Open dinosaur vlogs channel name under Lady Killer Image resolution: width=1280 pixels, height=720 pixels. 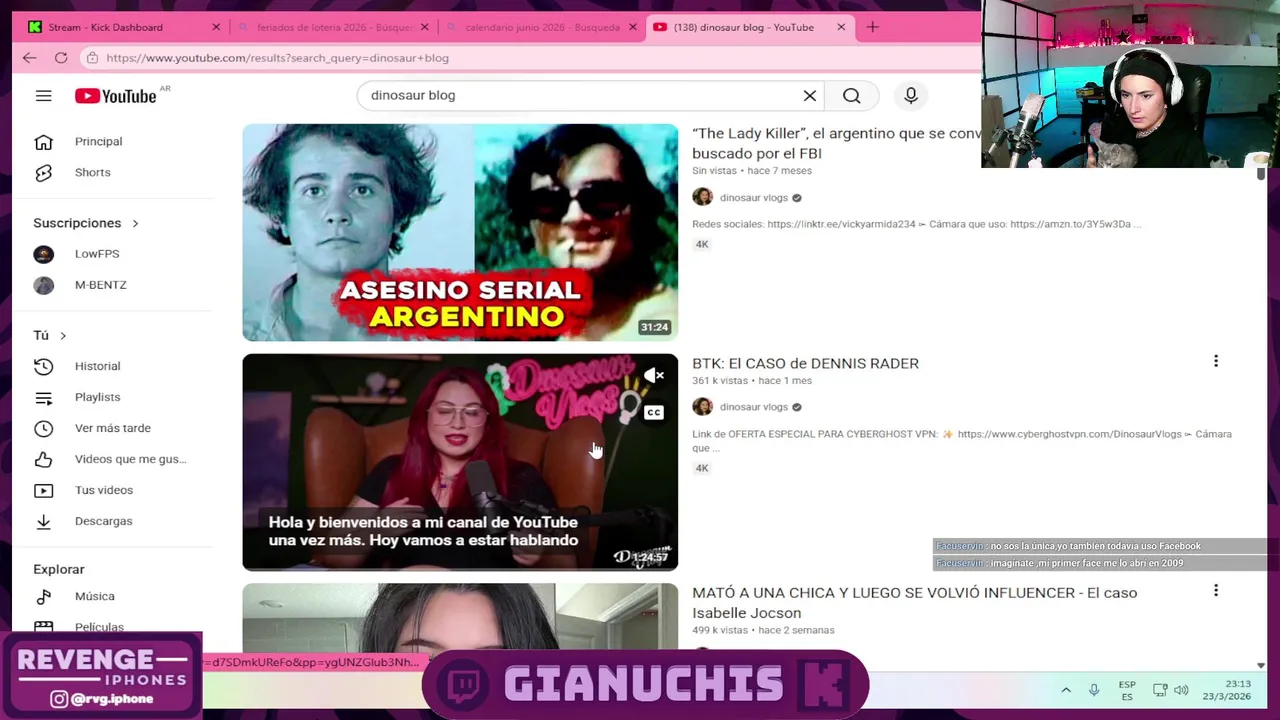(754, 198)
